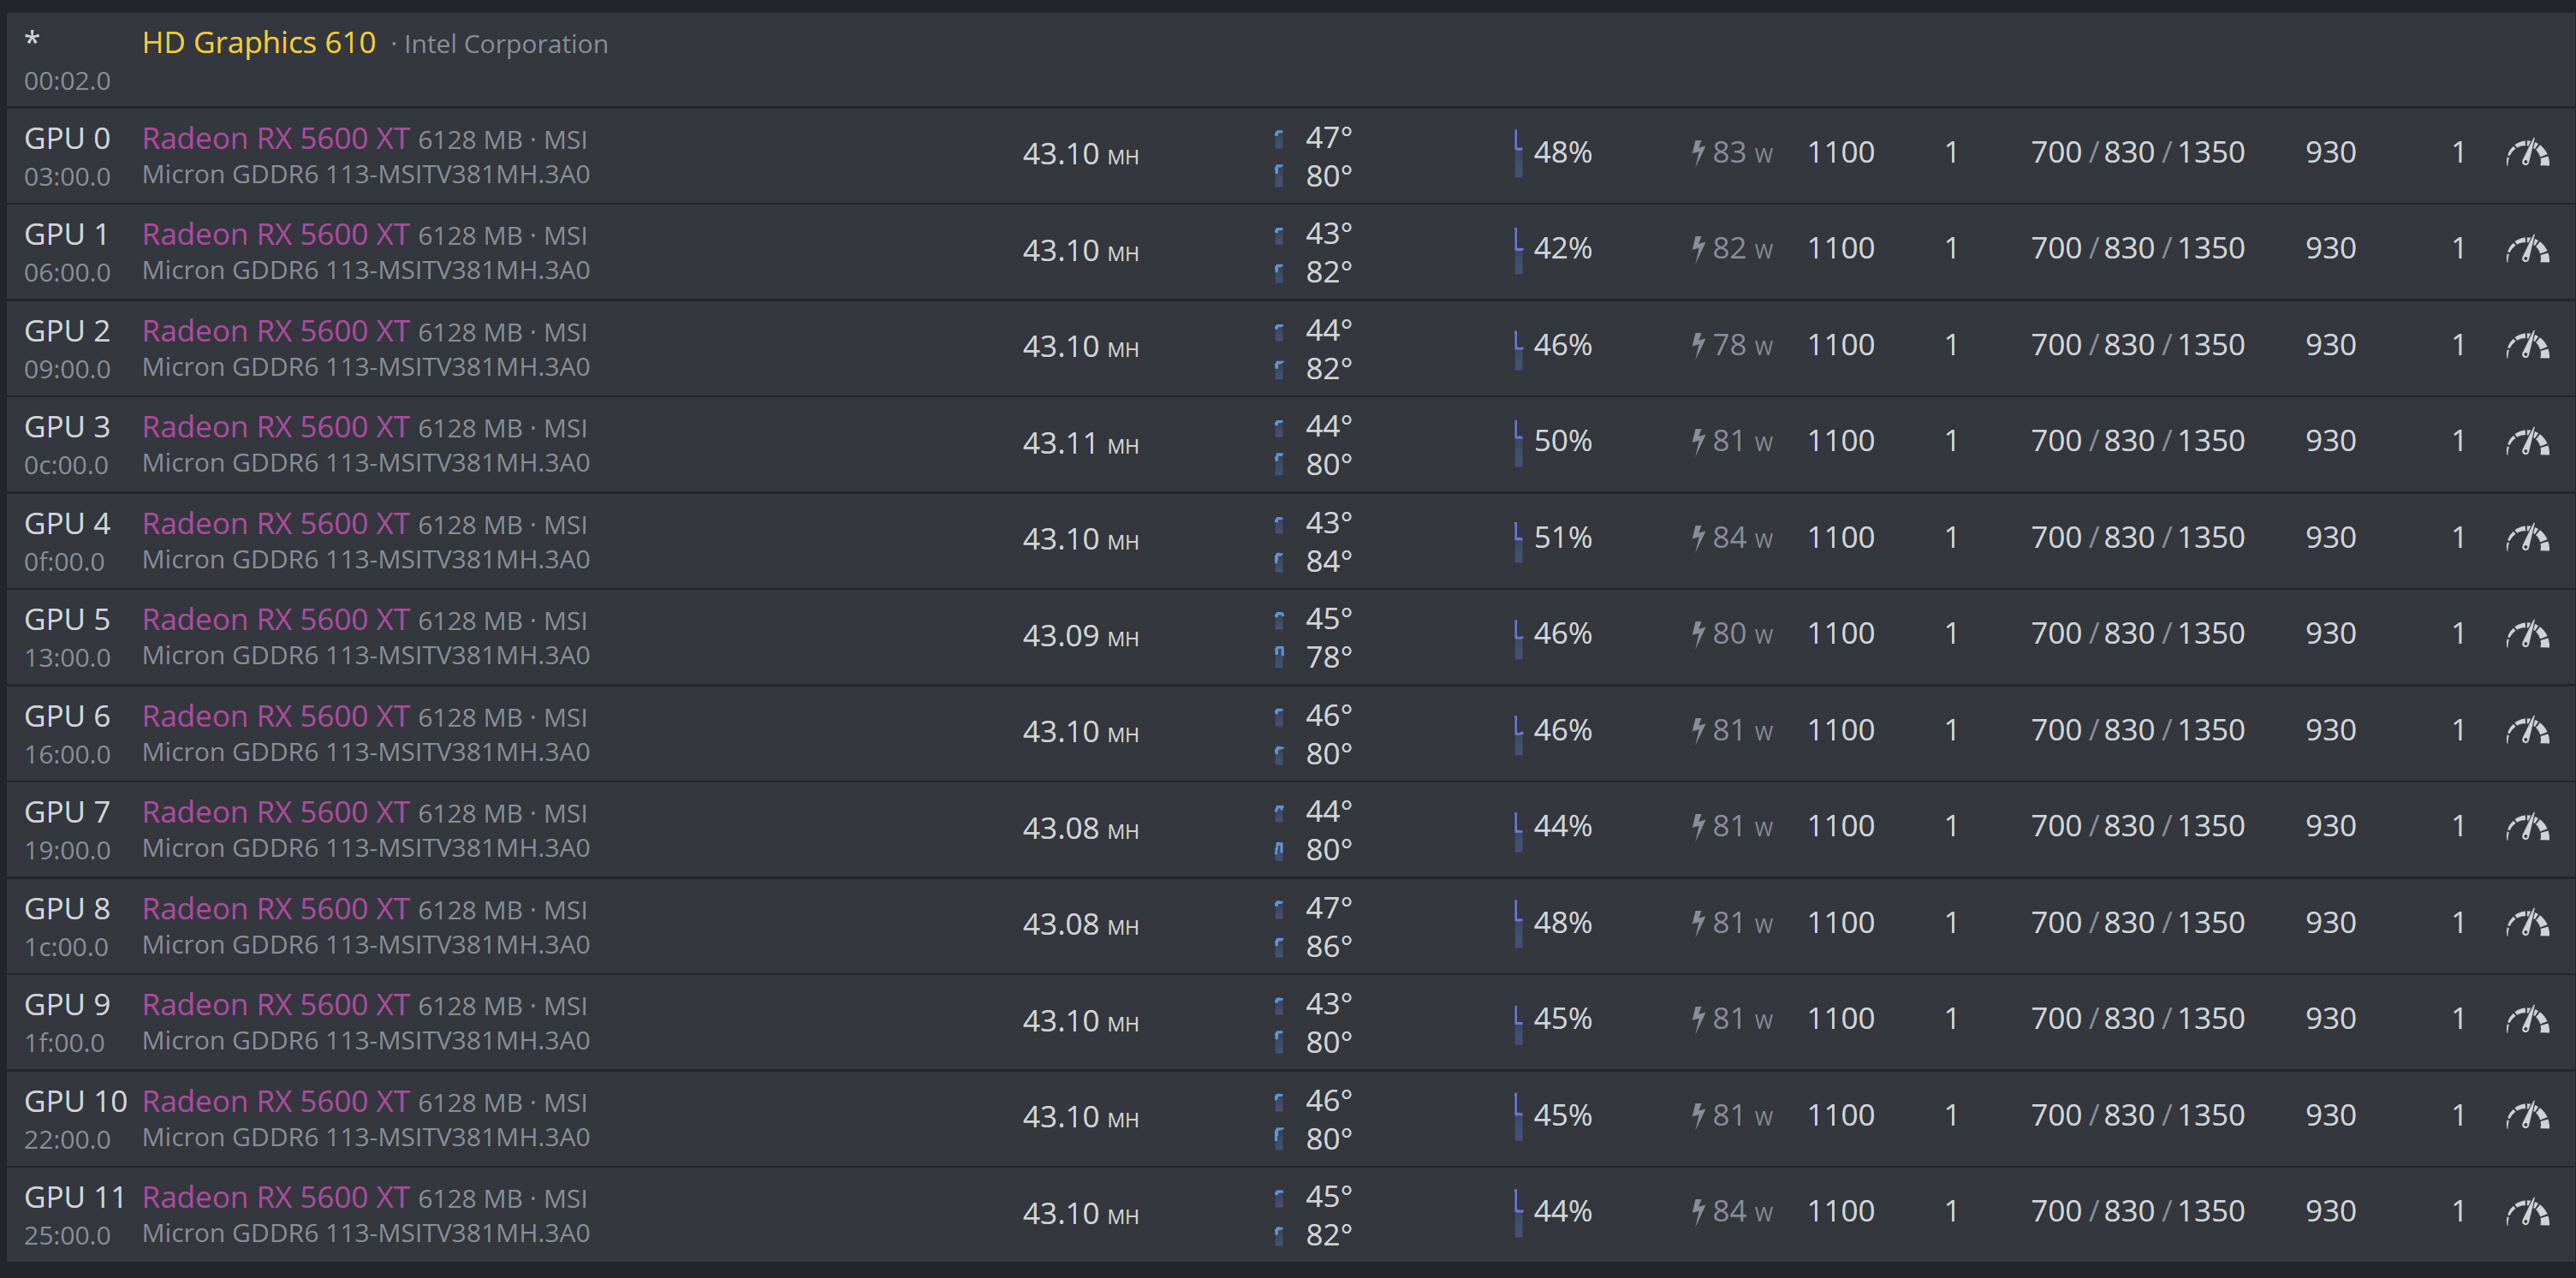Click Radeon RX 5600 XT name on GPU 7
The height and width of the screenshot is (1278, 2576).
click(275, 812)
